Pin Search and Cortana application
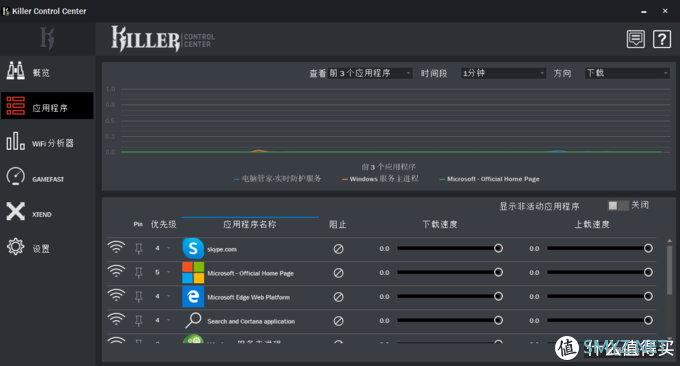Image resolution: width=680 pixels, height=366 pixels. click(x=139, y=321)
